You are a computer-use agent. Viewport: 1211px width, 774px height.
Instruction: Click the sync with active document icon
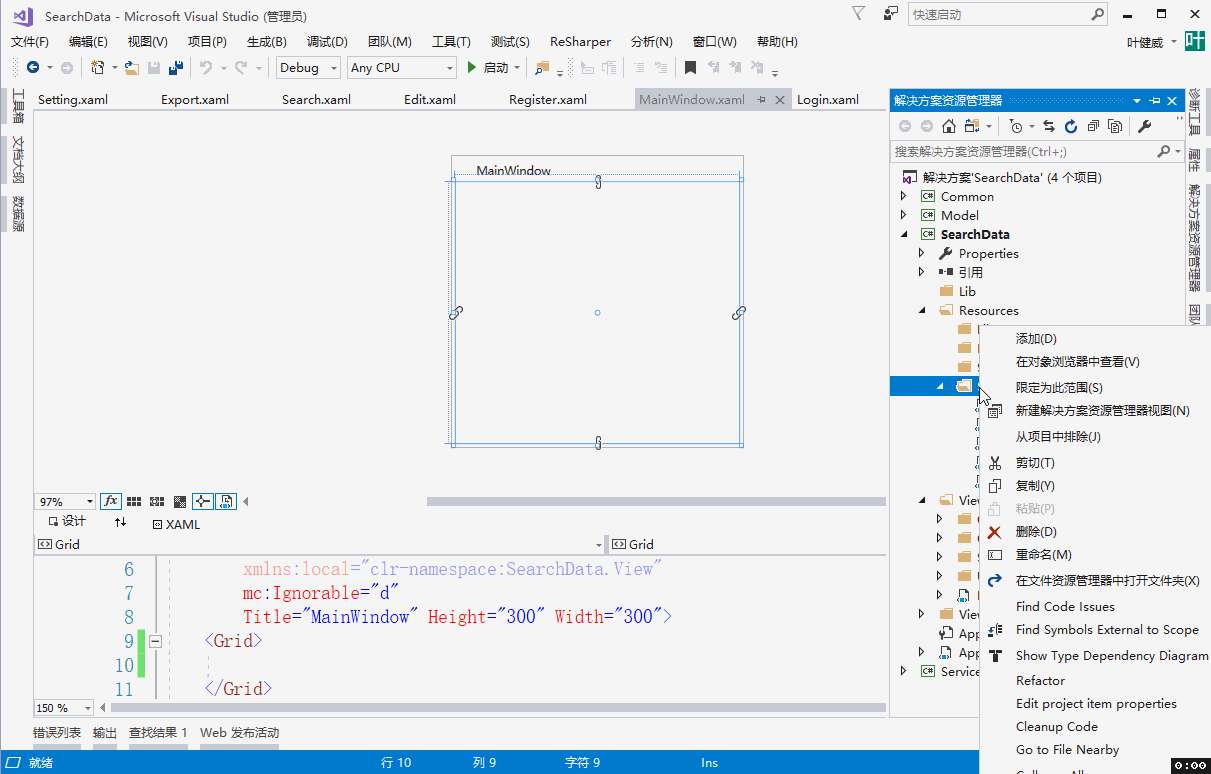click(1049, 126)
